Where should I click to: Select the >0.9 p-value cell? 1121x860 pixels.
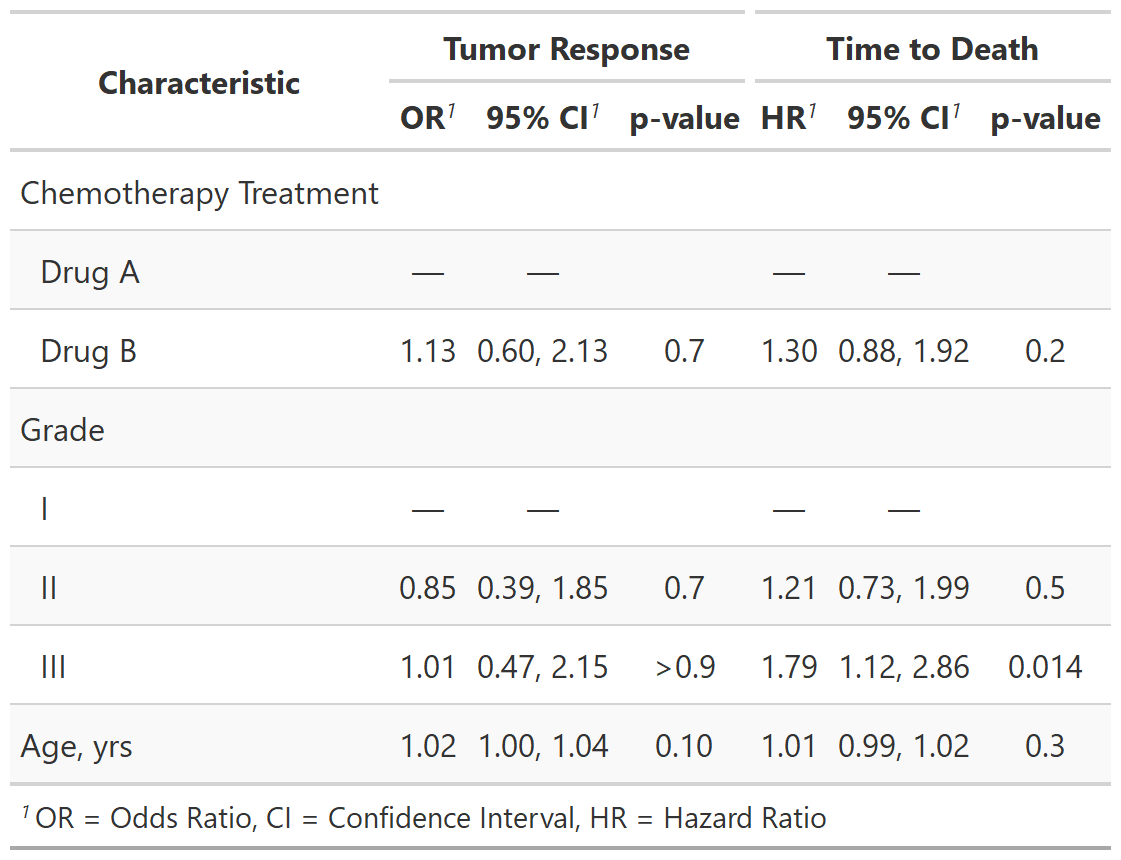point(685,667)
